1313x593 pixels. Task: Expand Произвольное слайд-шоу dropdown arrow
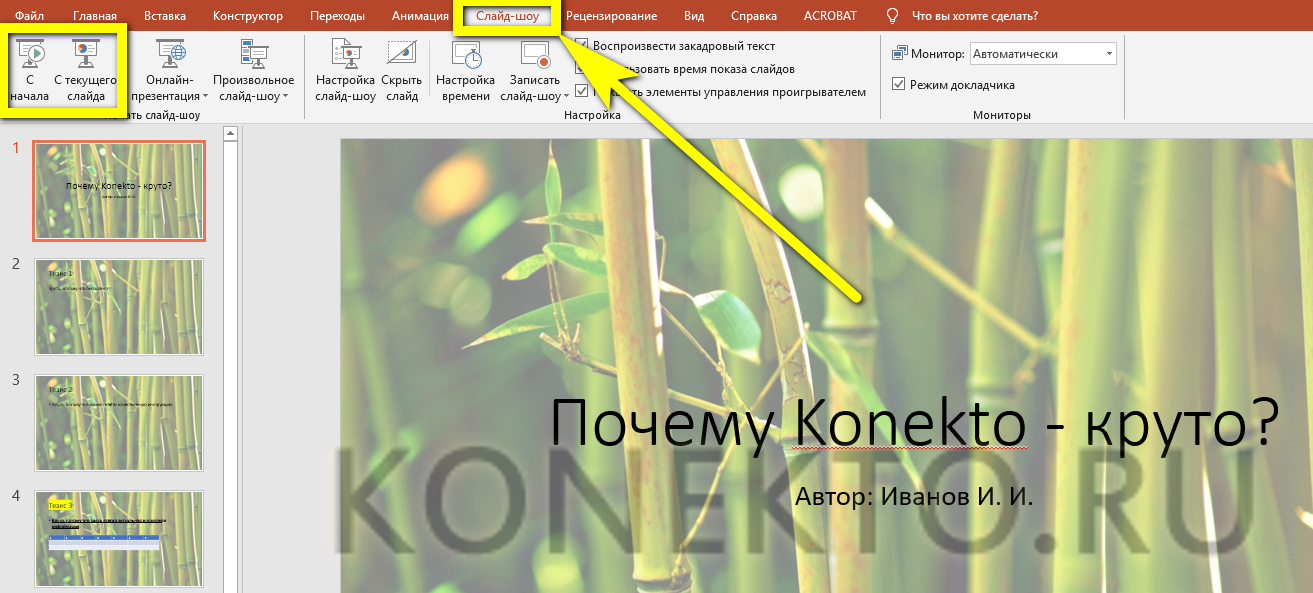[285, 97]
